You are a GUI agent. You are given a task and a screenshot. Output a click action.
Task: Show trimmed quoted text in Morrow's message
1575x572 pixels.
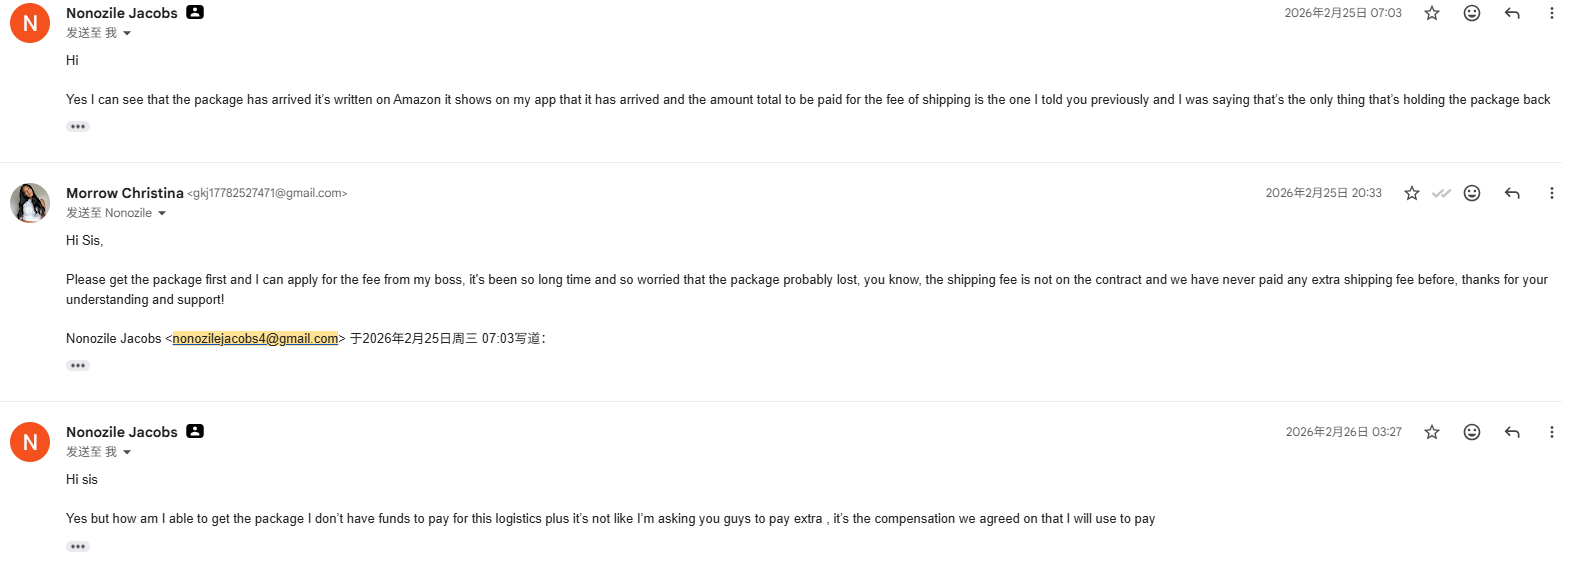point(78,366)
